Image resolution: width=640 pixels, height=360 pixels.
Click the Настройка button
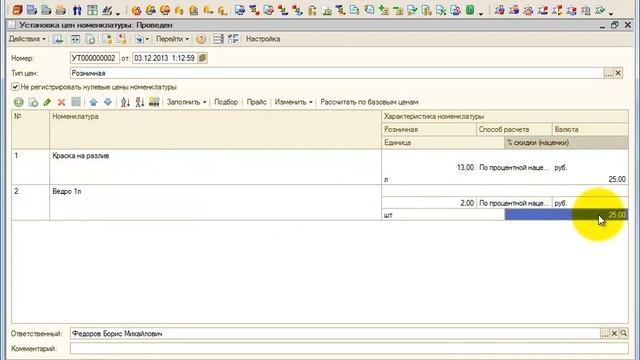[x=263, y=39]
